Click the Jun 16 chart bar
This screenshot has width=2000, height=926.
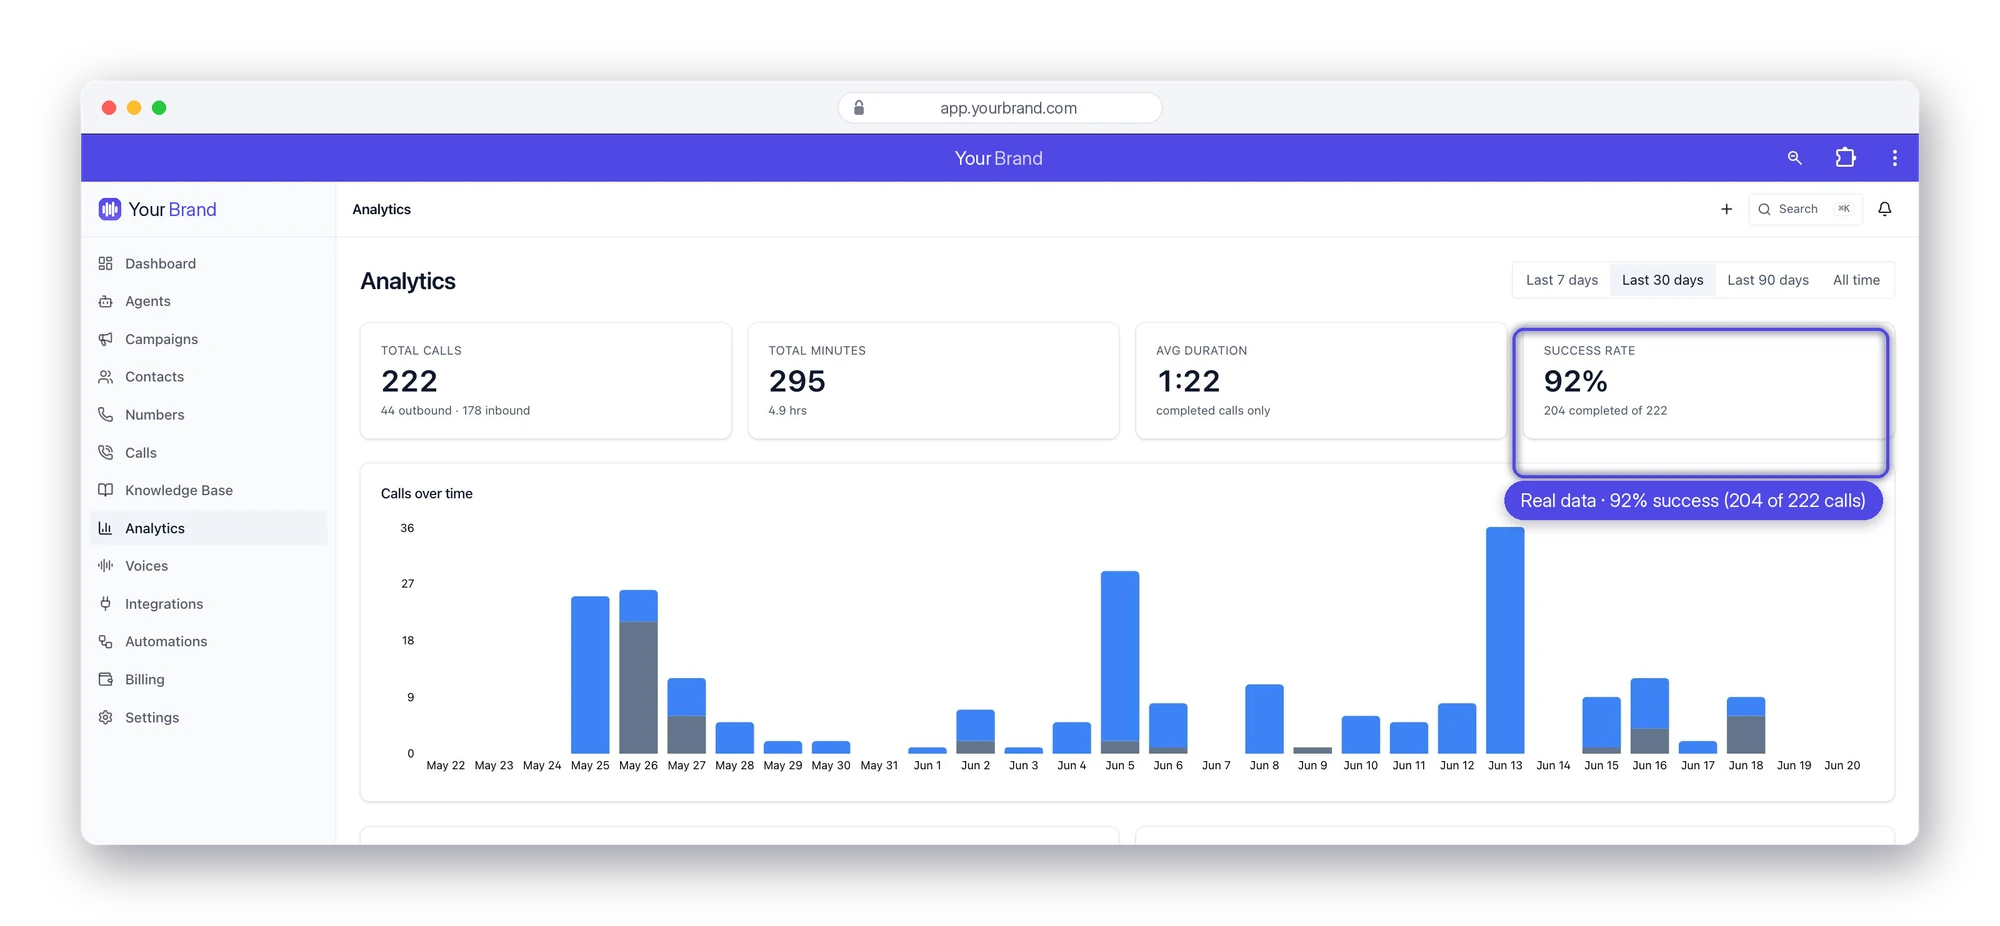[1650, 716]
